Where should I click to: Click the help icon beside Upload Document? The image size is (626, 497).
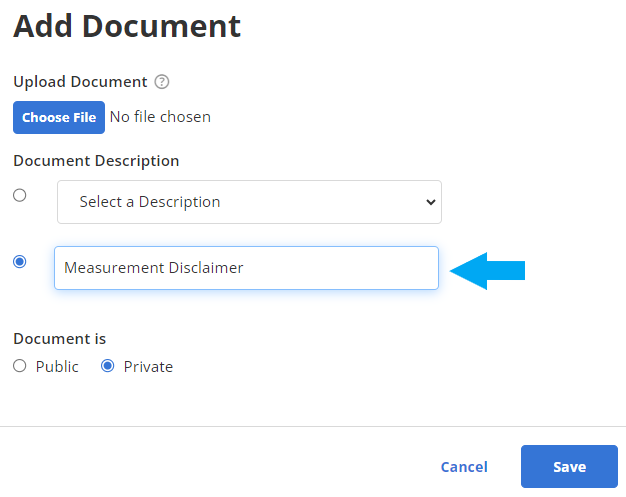pyautogui.click(x=162, y=82)
